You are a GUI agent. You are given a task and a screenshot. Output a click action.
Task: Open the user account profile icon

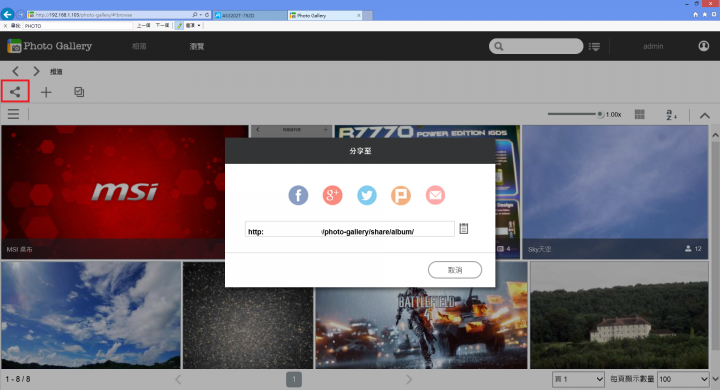pyautogui.click(x=703, y=46)
